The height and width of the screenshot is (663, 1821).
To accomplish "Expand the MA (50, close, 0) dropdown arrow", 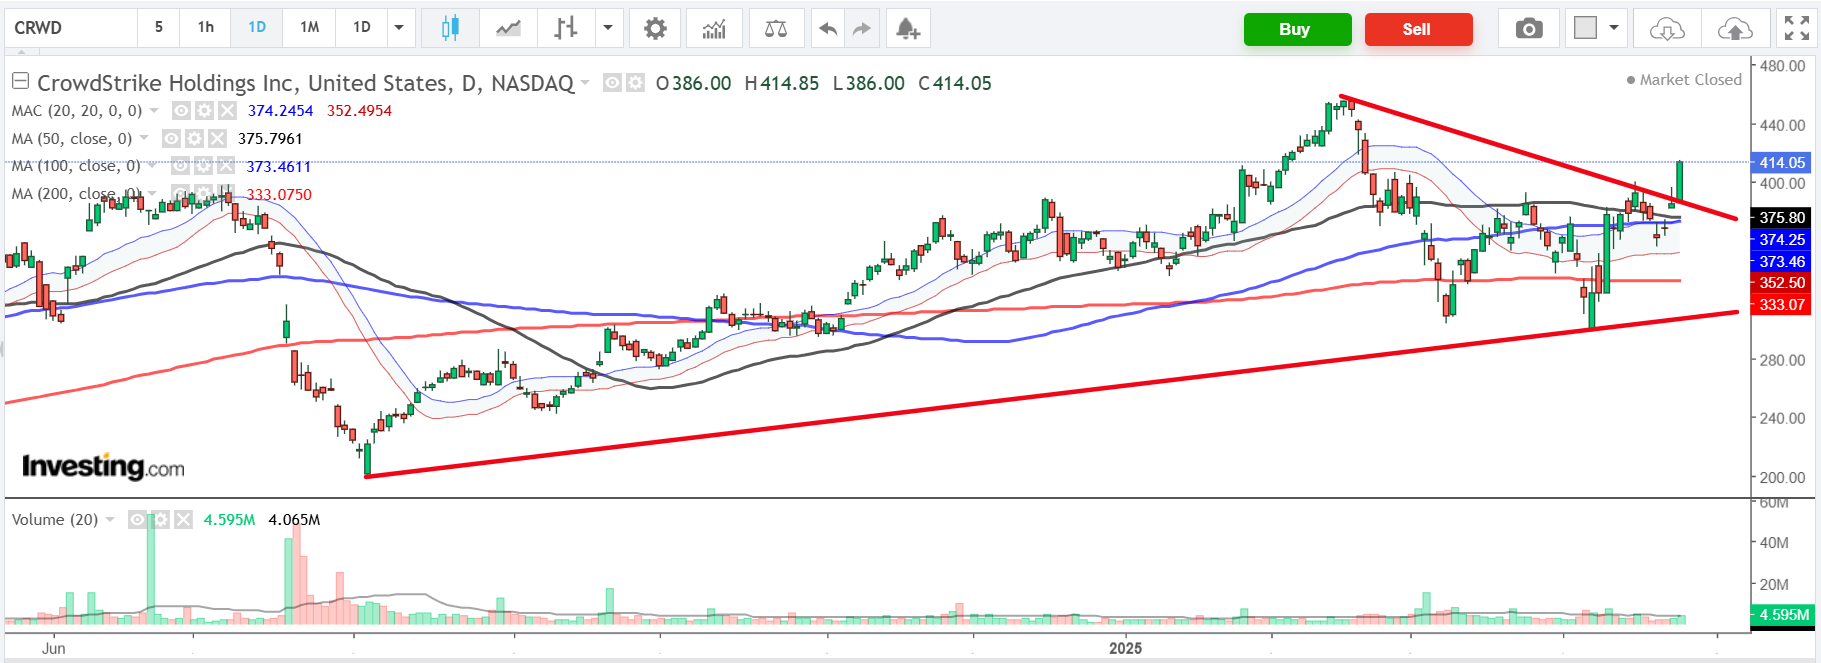I will [x=144, y=139].
